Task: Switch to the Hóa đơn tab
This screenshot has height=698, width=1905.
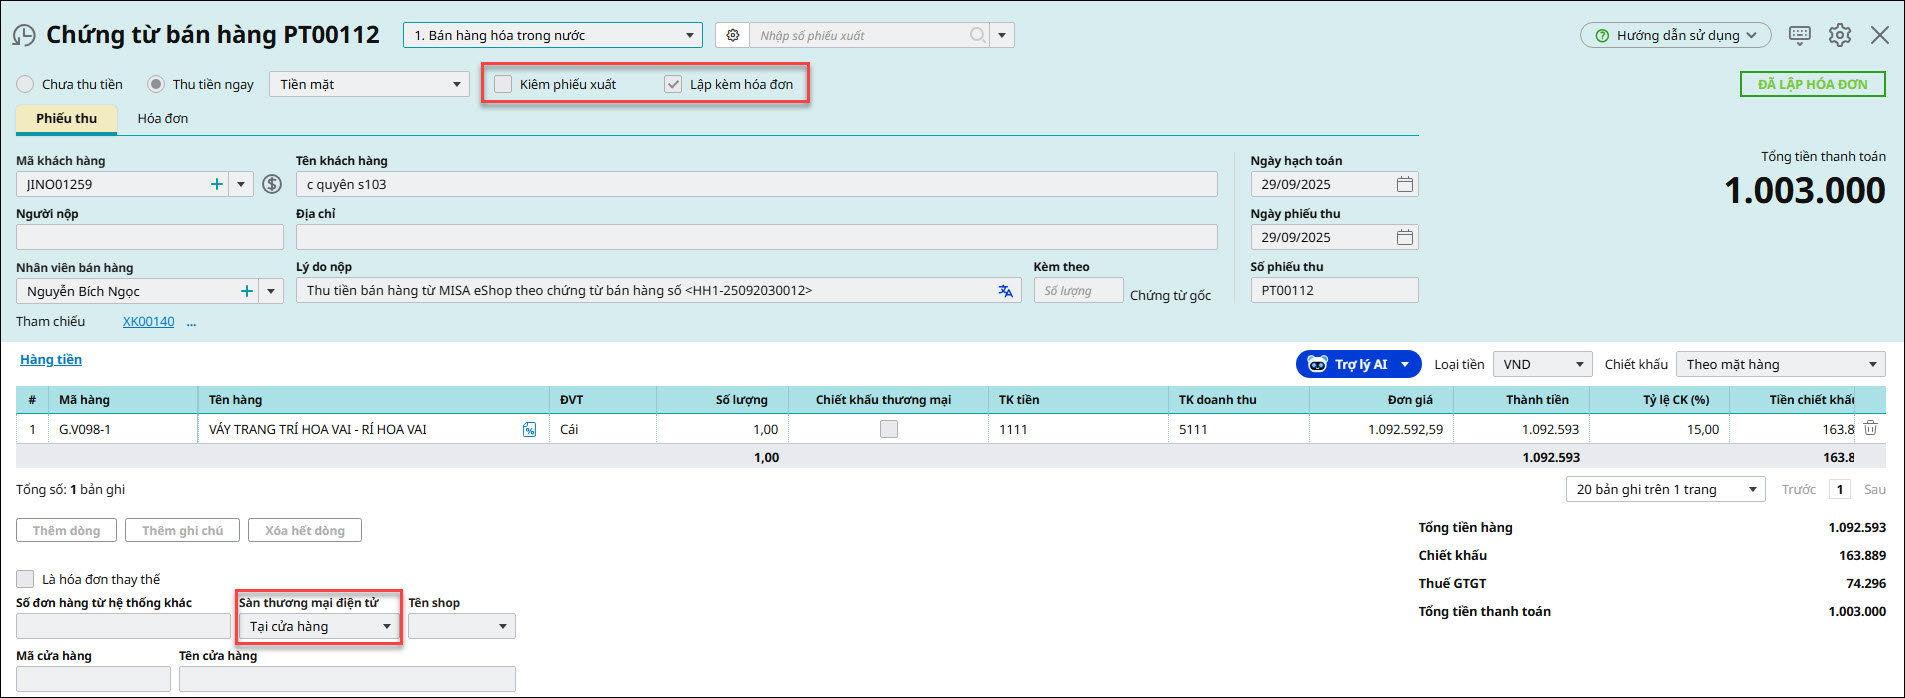Action: [x=162, y=118]
